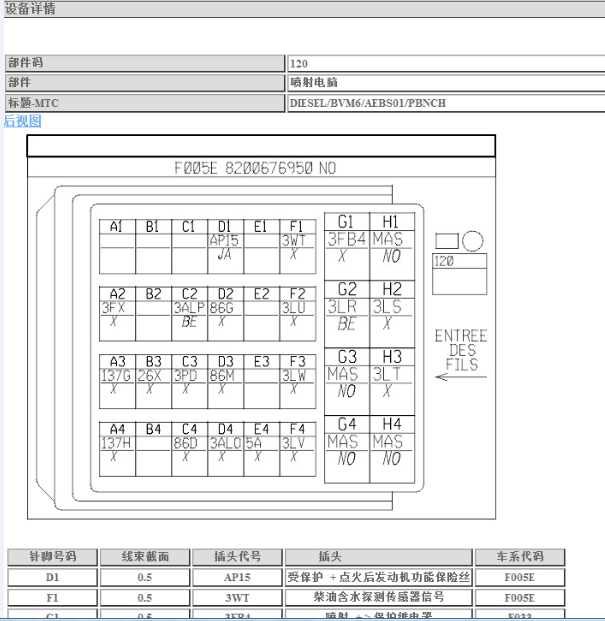The image size is (605, 621).
Task: Click 受保护 +点火后发动机功能保险丝 cell
Action: pos(379,577)
